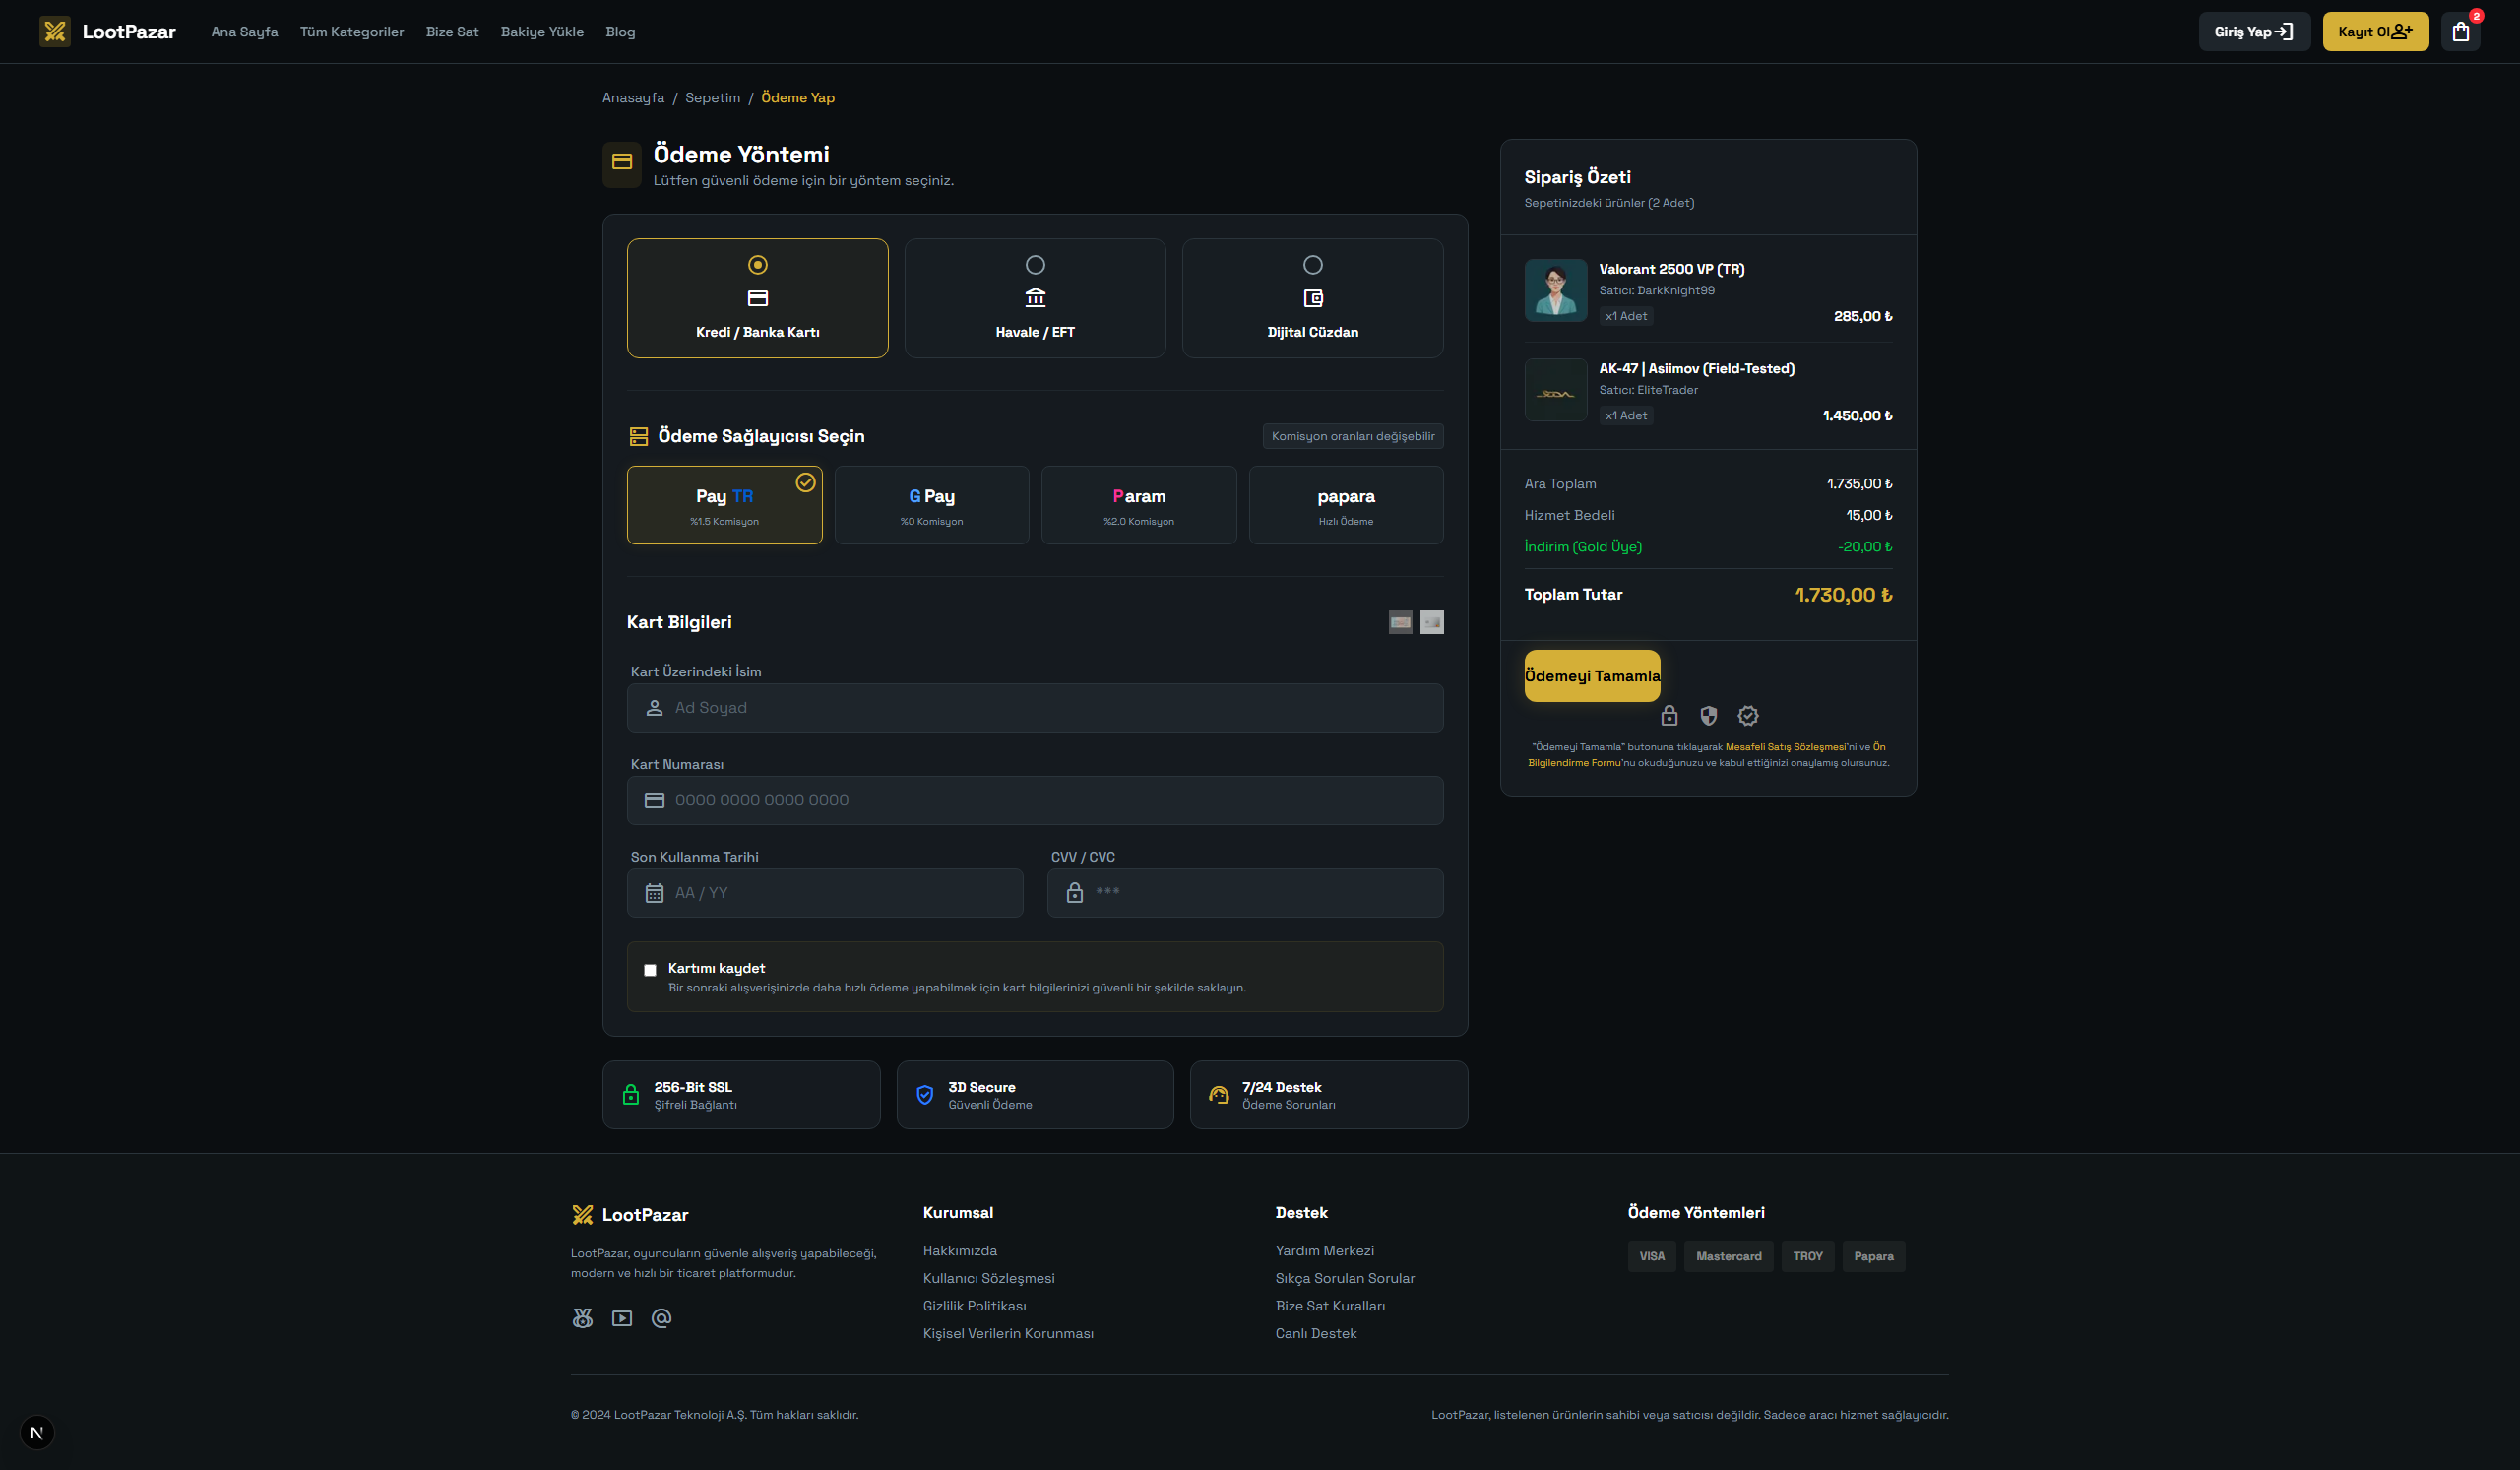
Task: Click the @ social icon in footer
Action: pyautogui.click(x=661, y=1318)
